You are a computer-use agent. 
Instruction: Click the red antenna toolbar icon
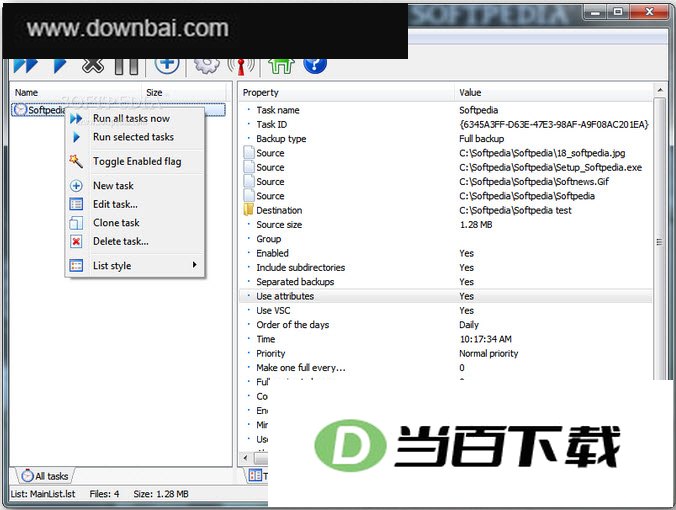point(241,66)
